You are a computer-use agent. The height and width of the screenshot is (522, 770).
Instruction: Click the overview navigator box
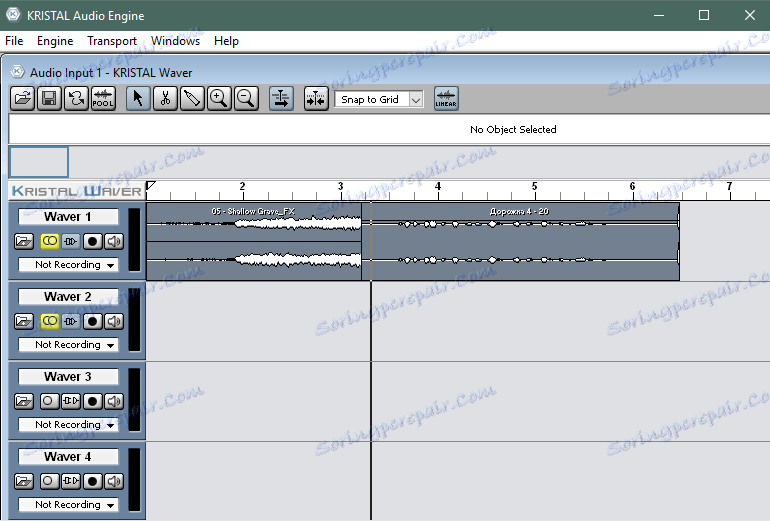(39, 162)
